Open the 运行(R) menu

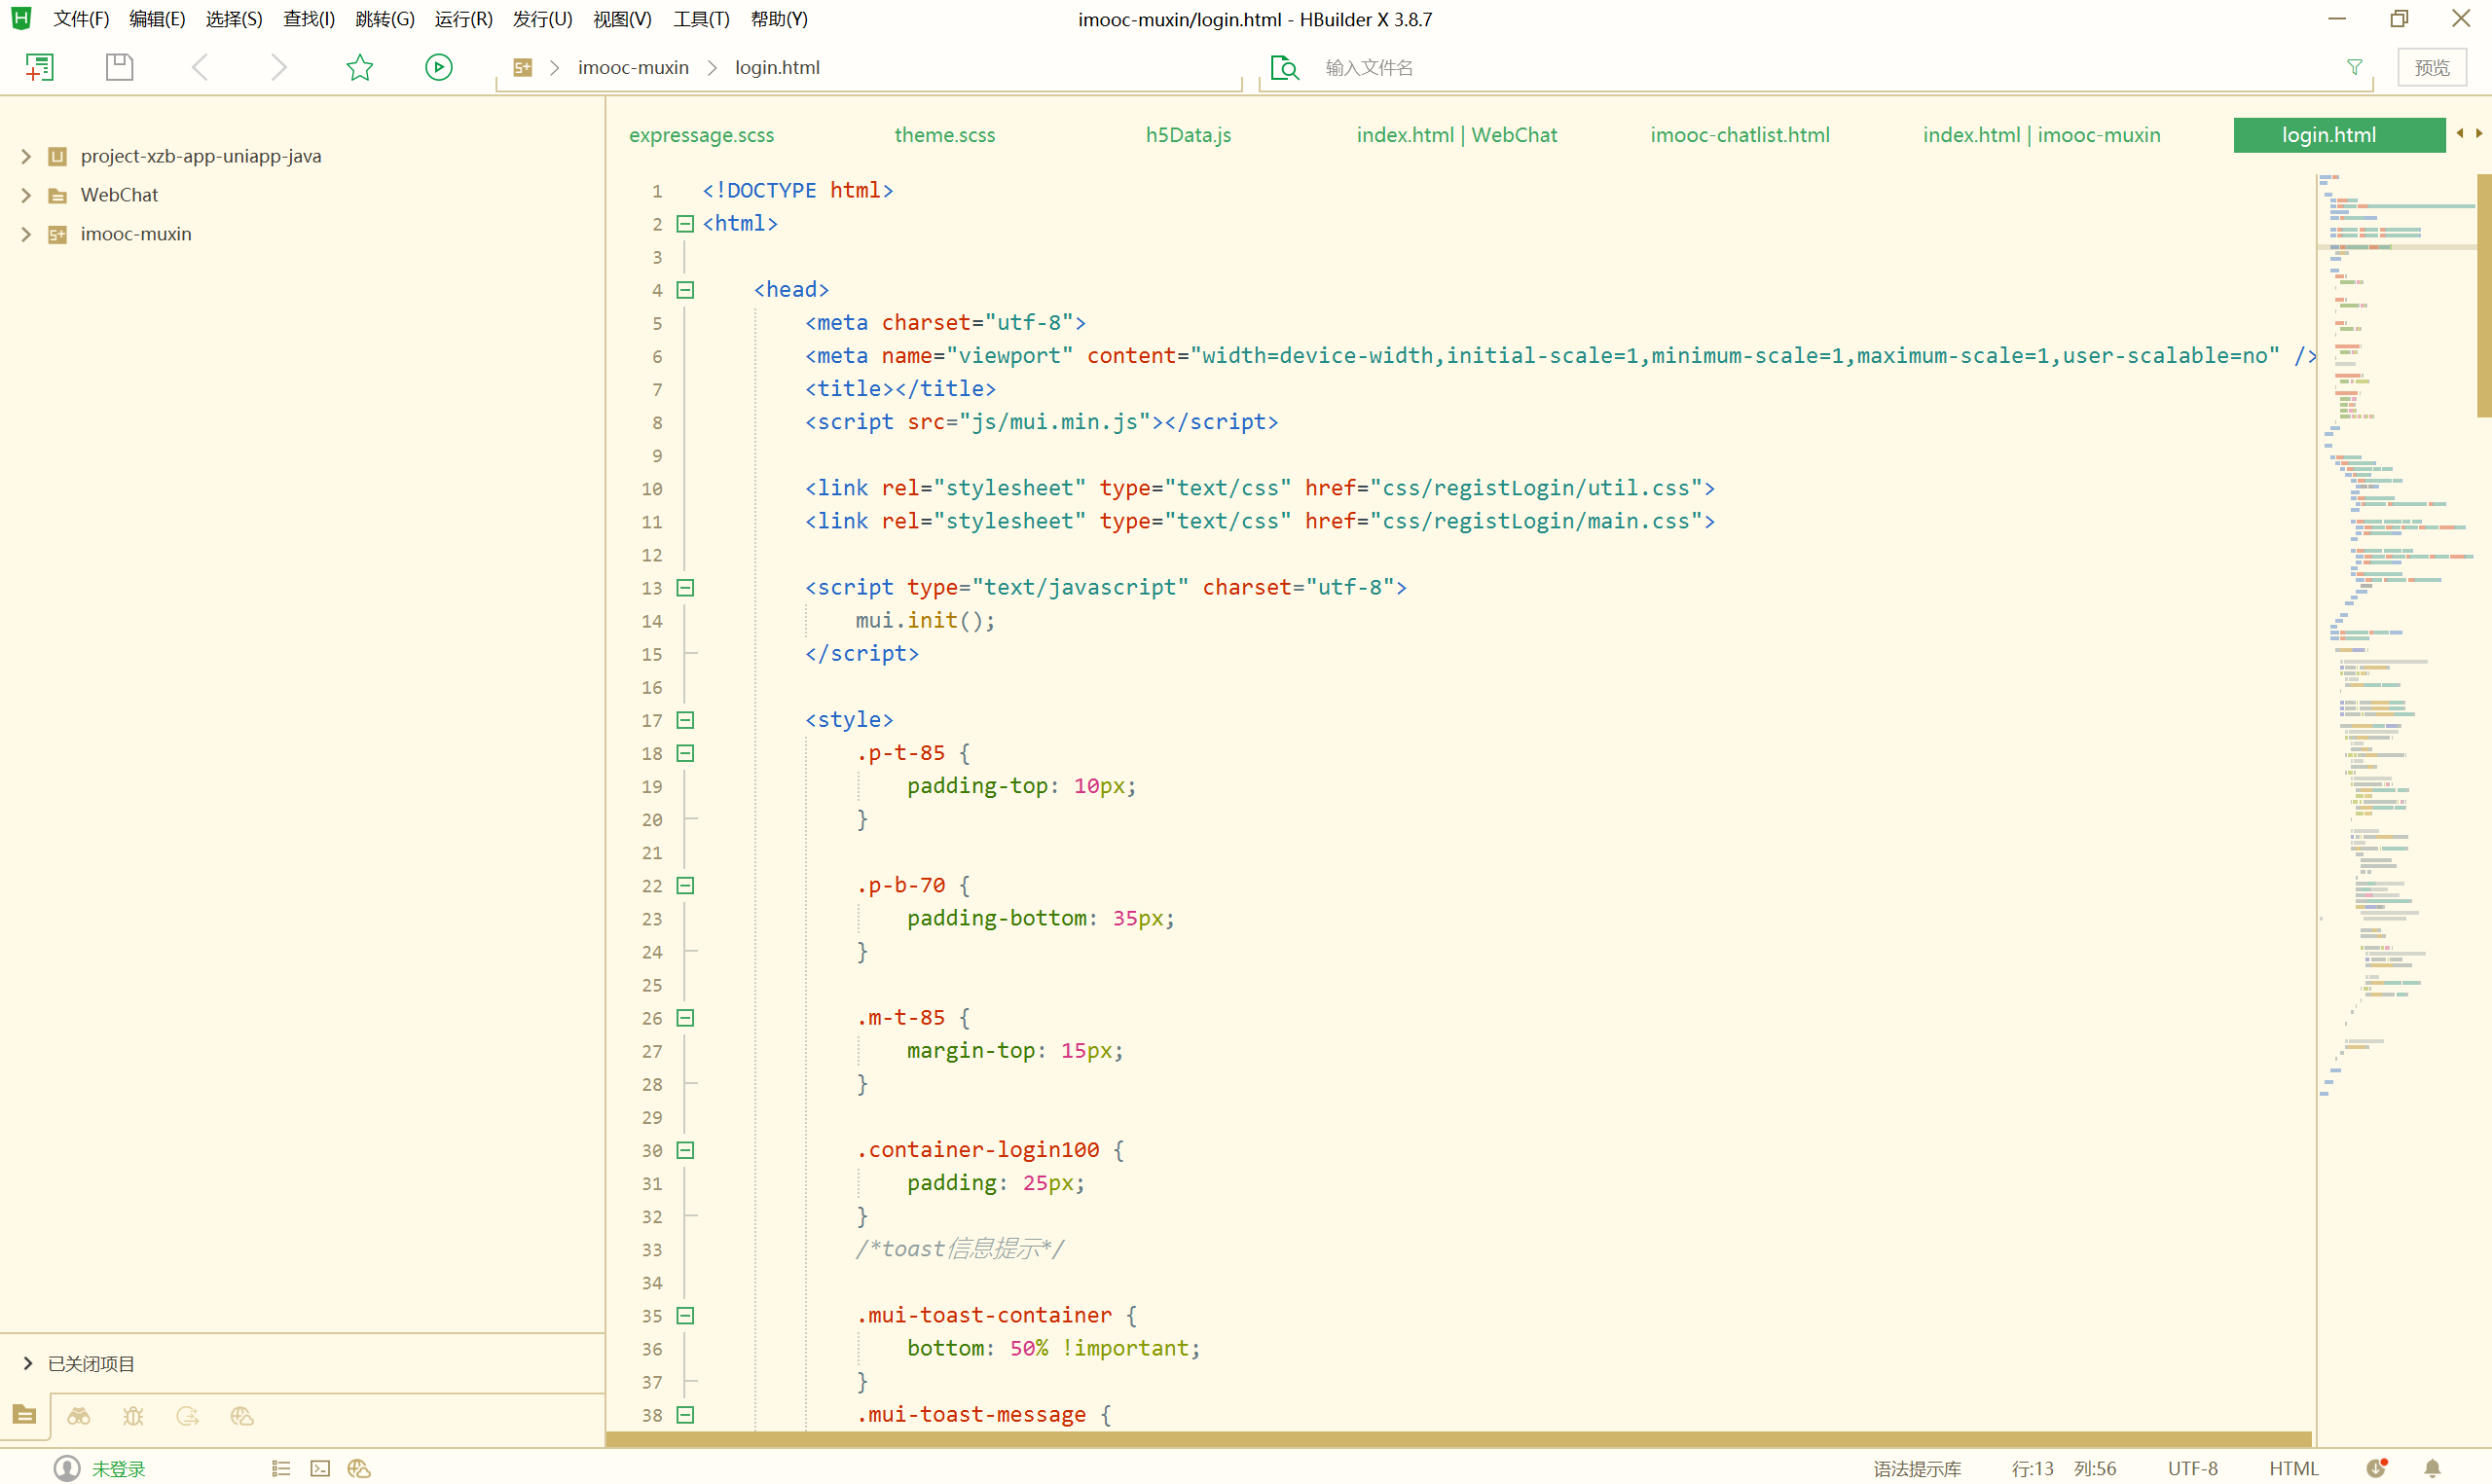[x=464, y=19]
